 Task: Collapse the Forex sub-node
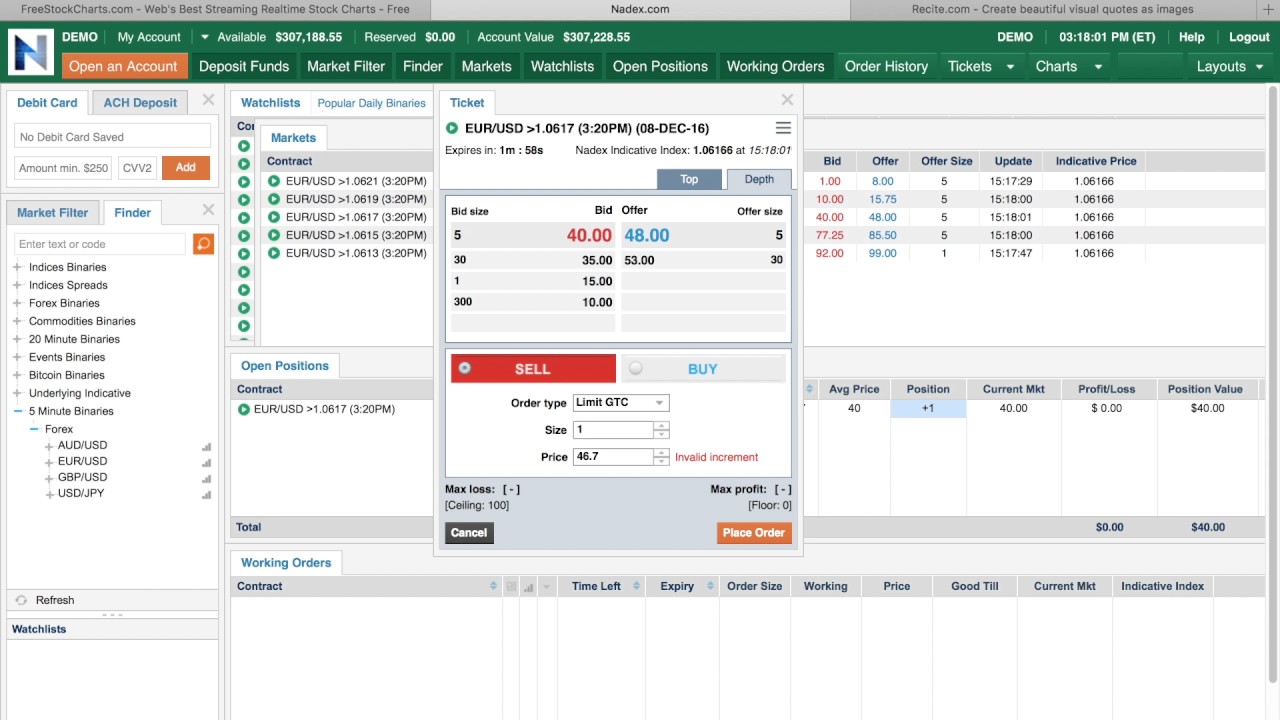click(x=34, y=429)
